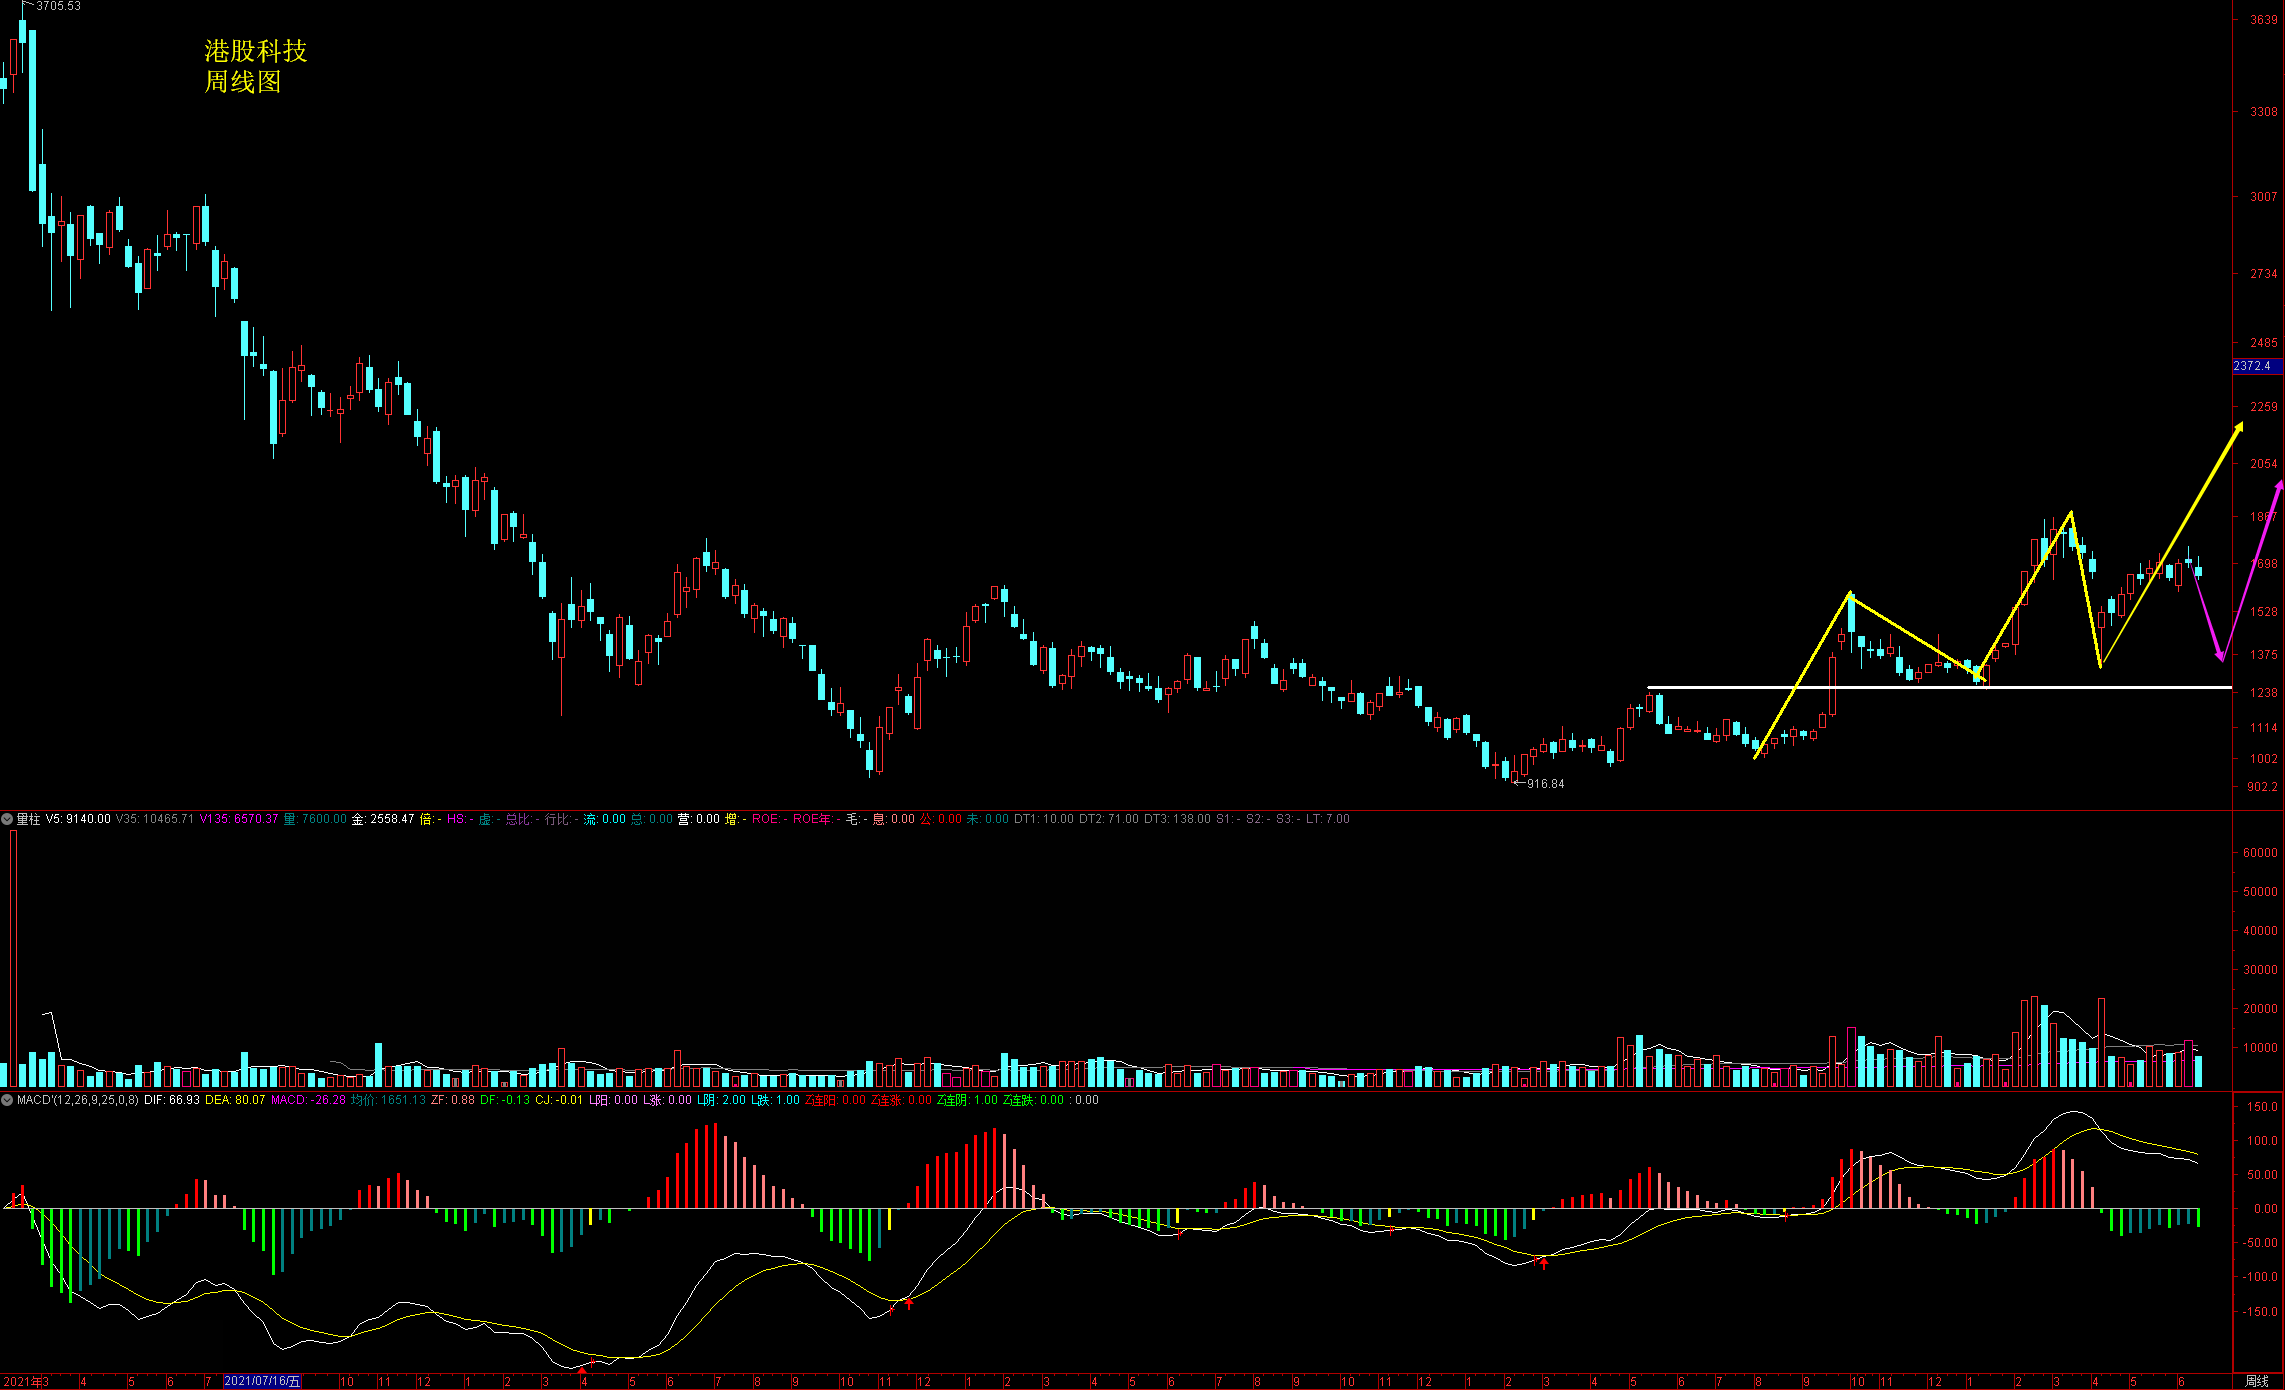Click the 3639 price axis label

click(x=2263, y=20)
